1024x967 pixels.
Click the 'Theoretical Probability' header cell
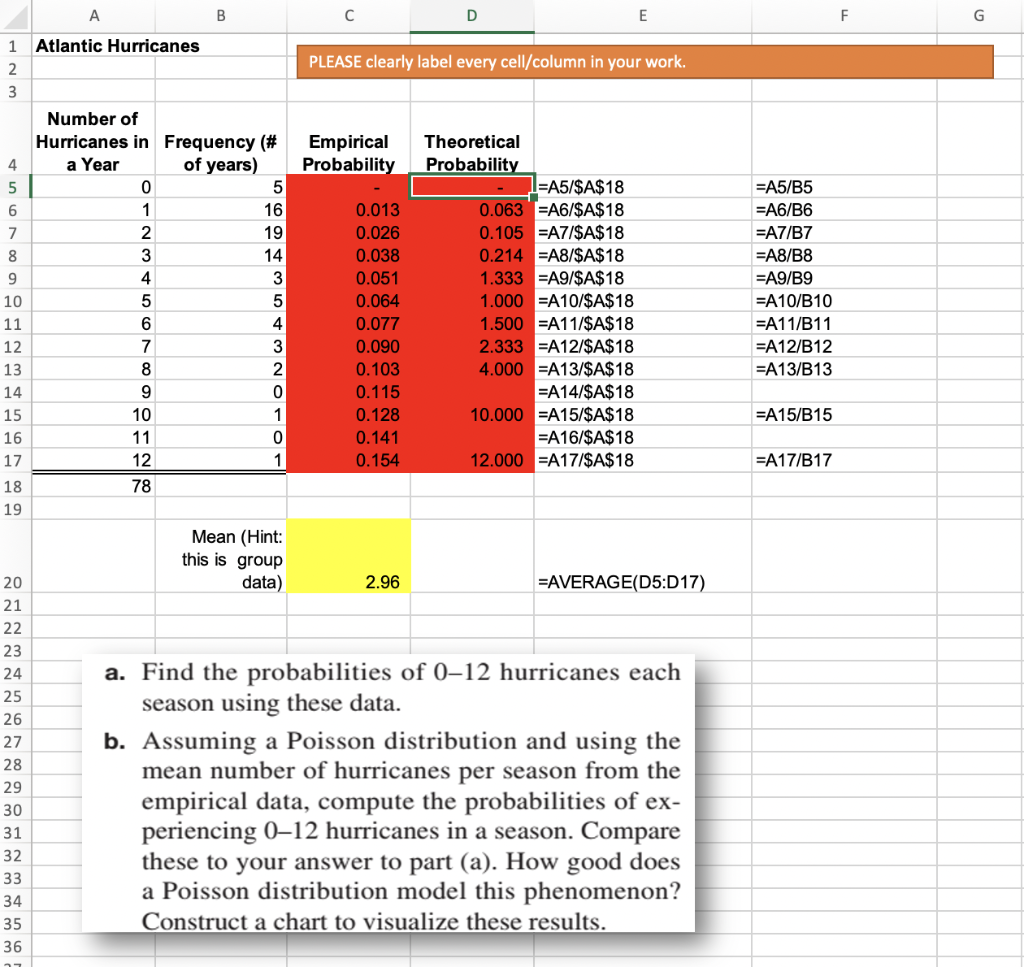pos(472,153)
